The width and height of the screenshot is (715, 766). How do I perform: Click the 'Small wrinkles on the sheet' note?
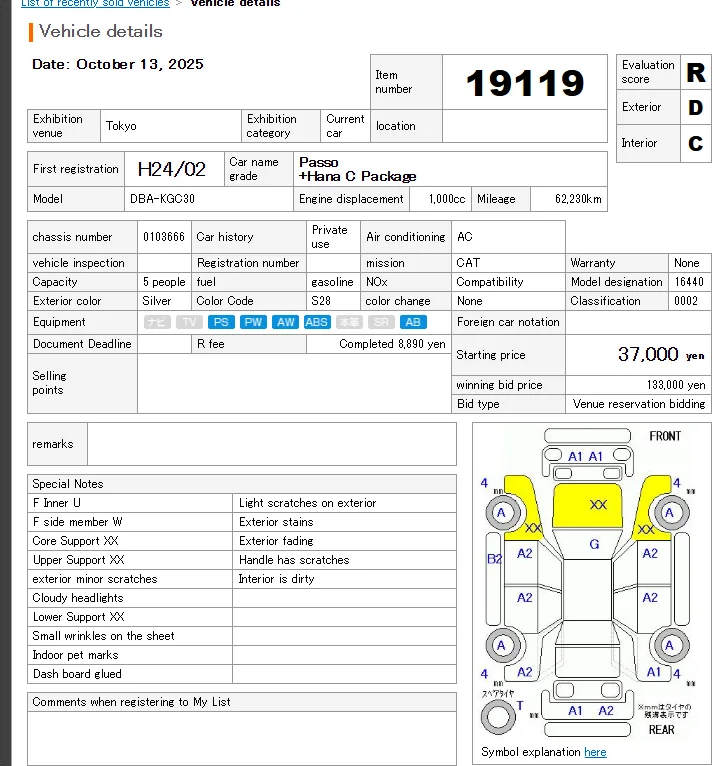[103, 636]
